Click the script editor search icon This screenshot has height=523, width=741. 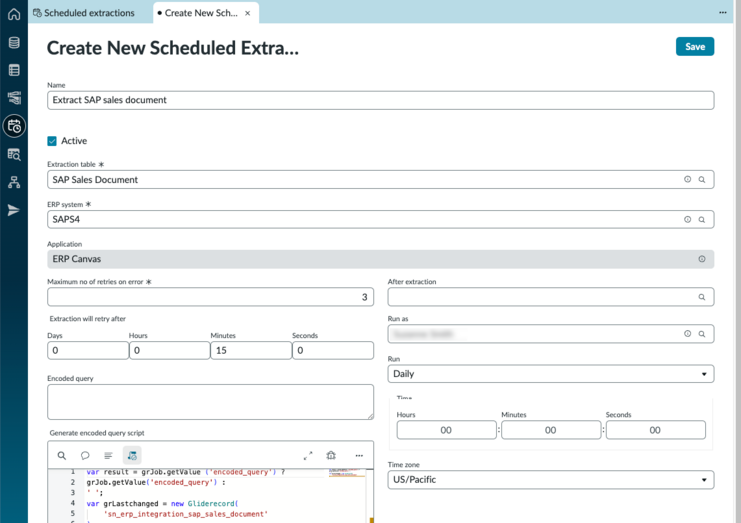point(61,455)
